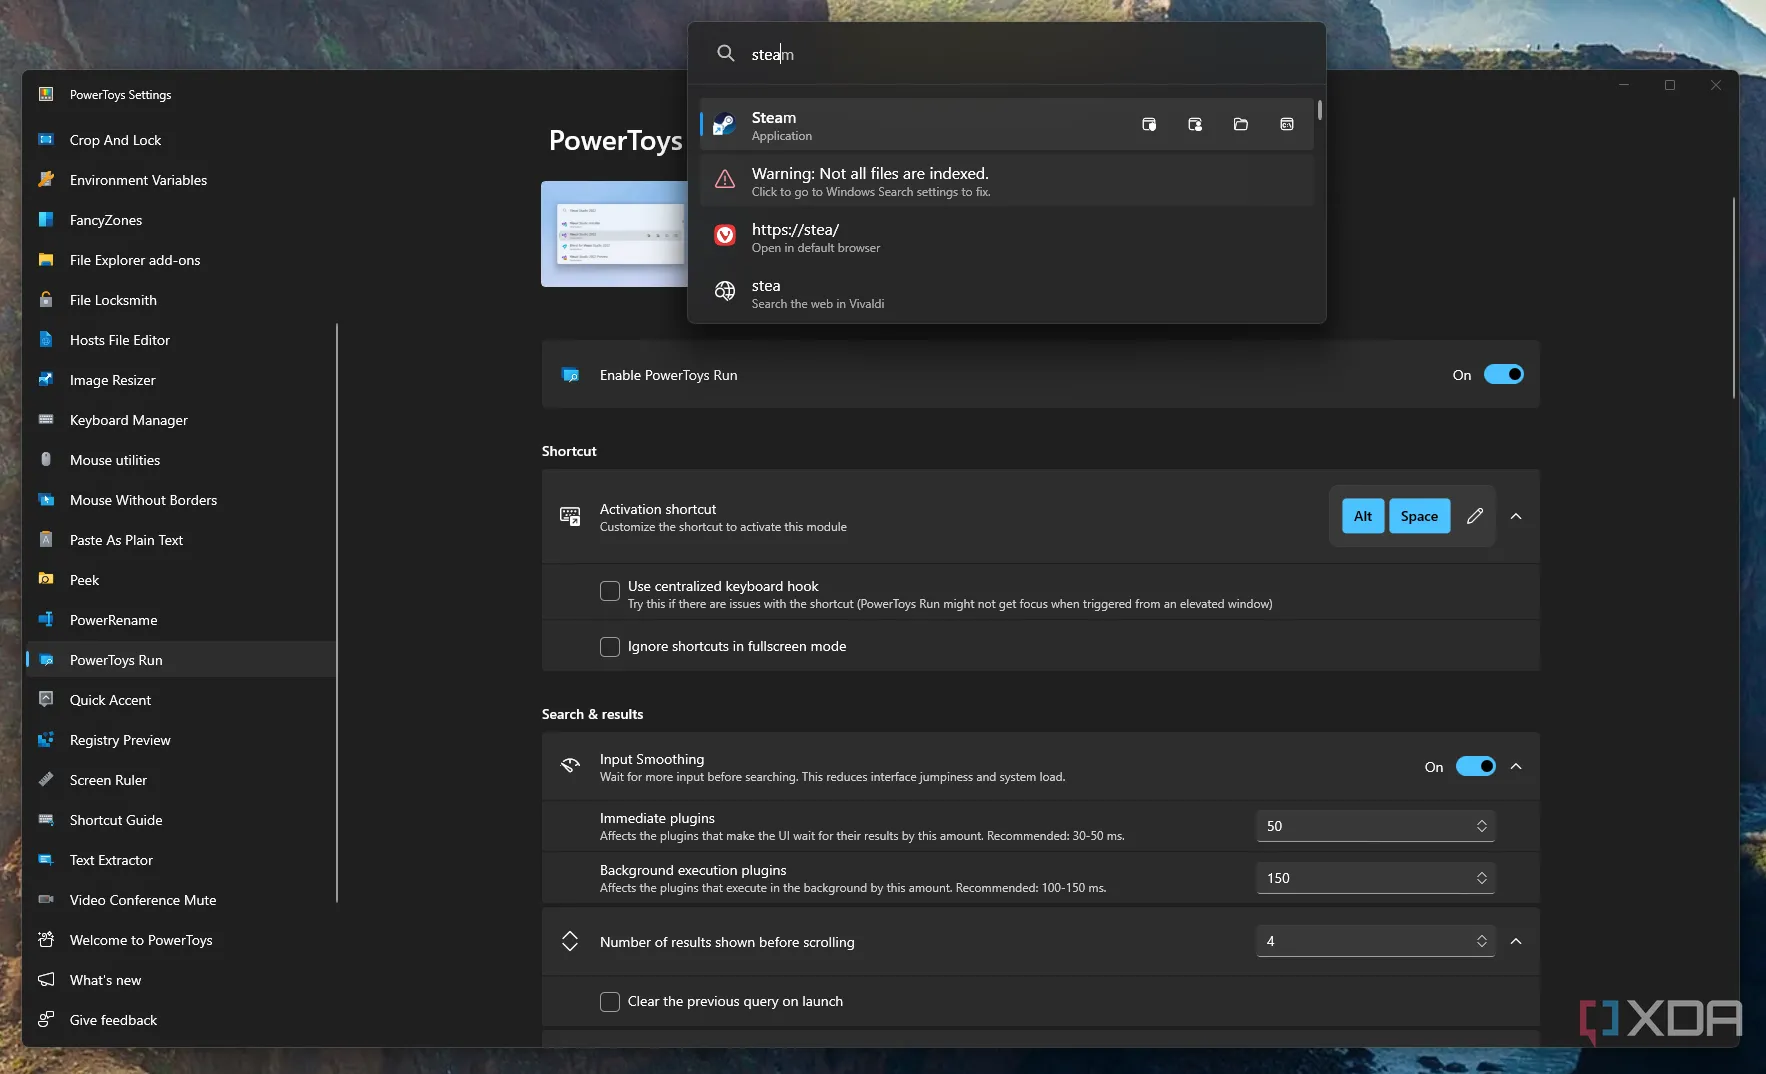Click the Vivaldi icon beside https://stea/
This screenshot has height=1074, width=1766.
pyautogui.click(x=725, y=236)
